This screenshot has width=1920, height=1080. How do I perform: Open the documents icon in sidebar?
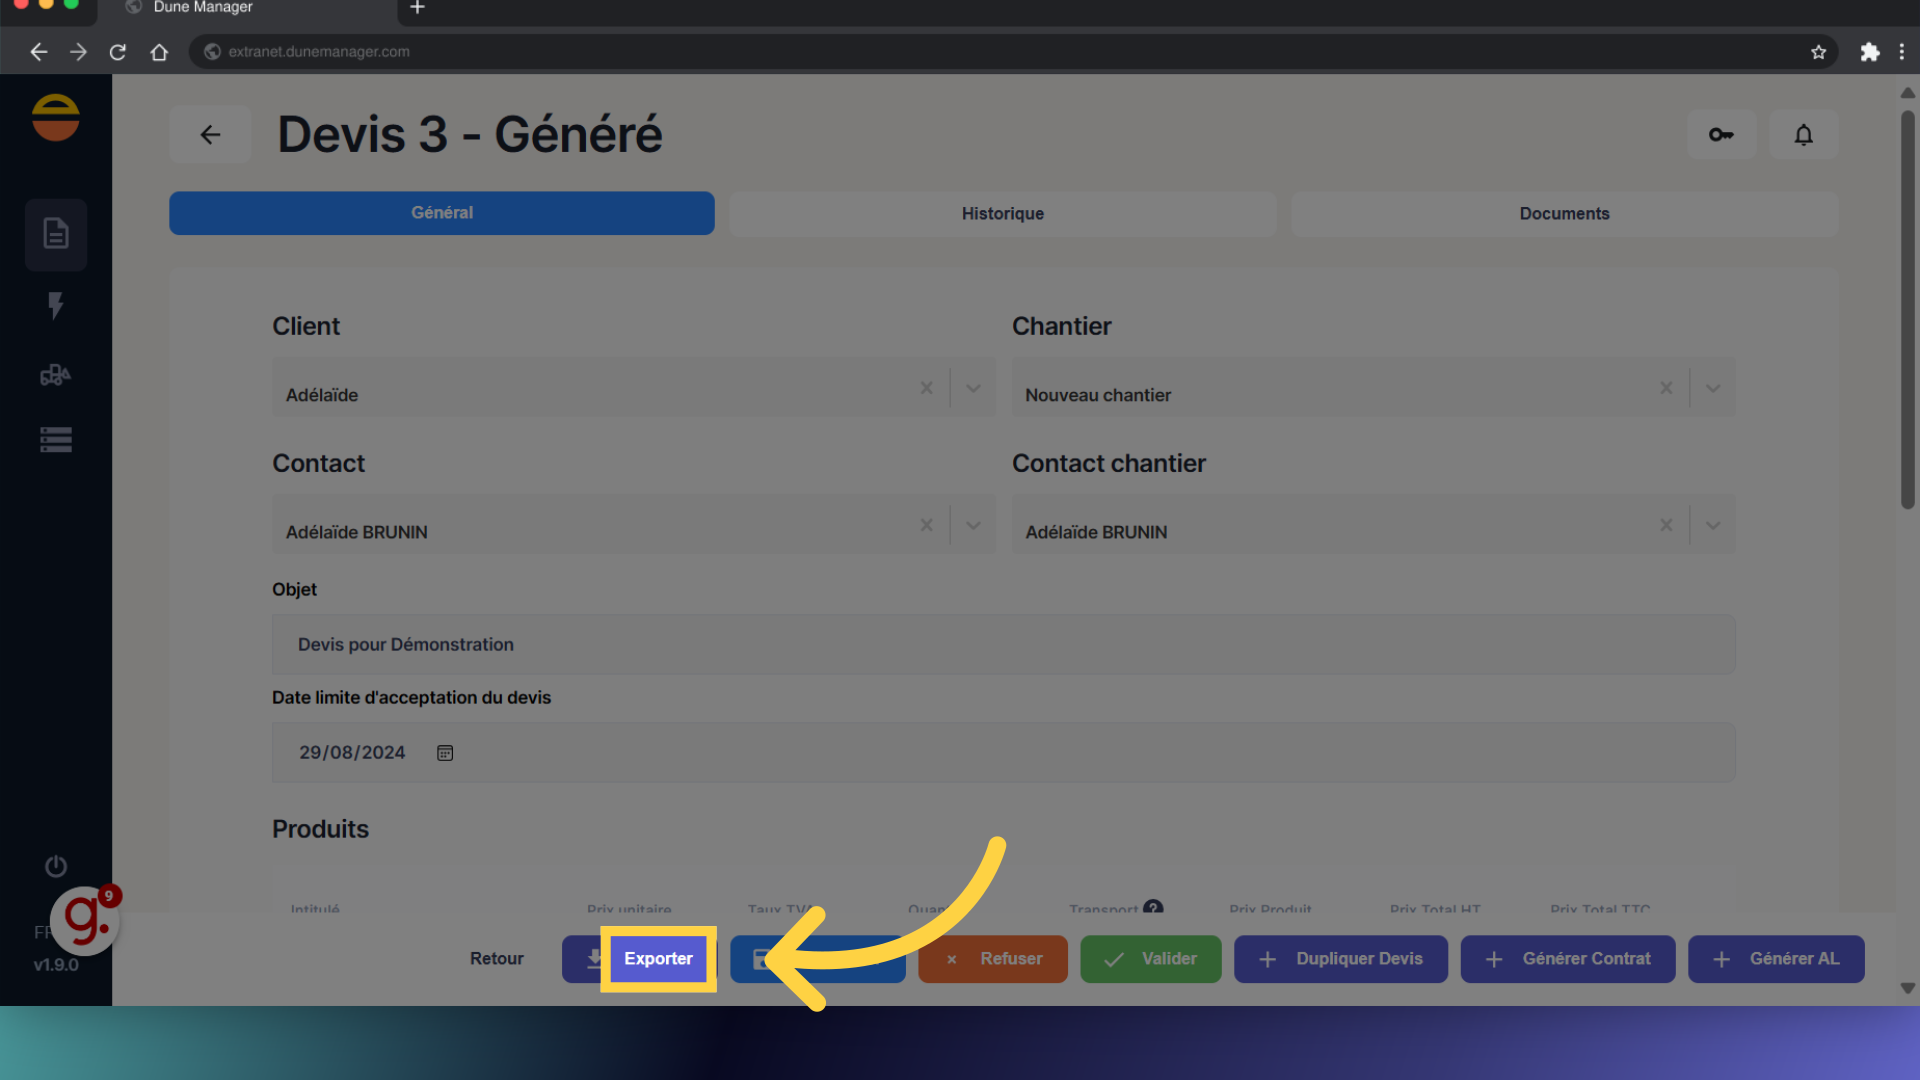click(x=56, y=234)
